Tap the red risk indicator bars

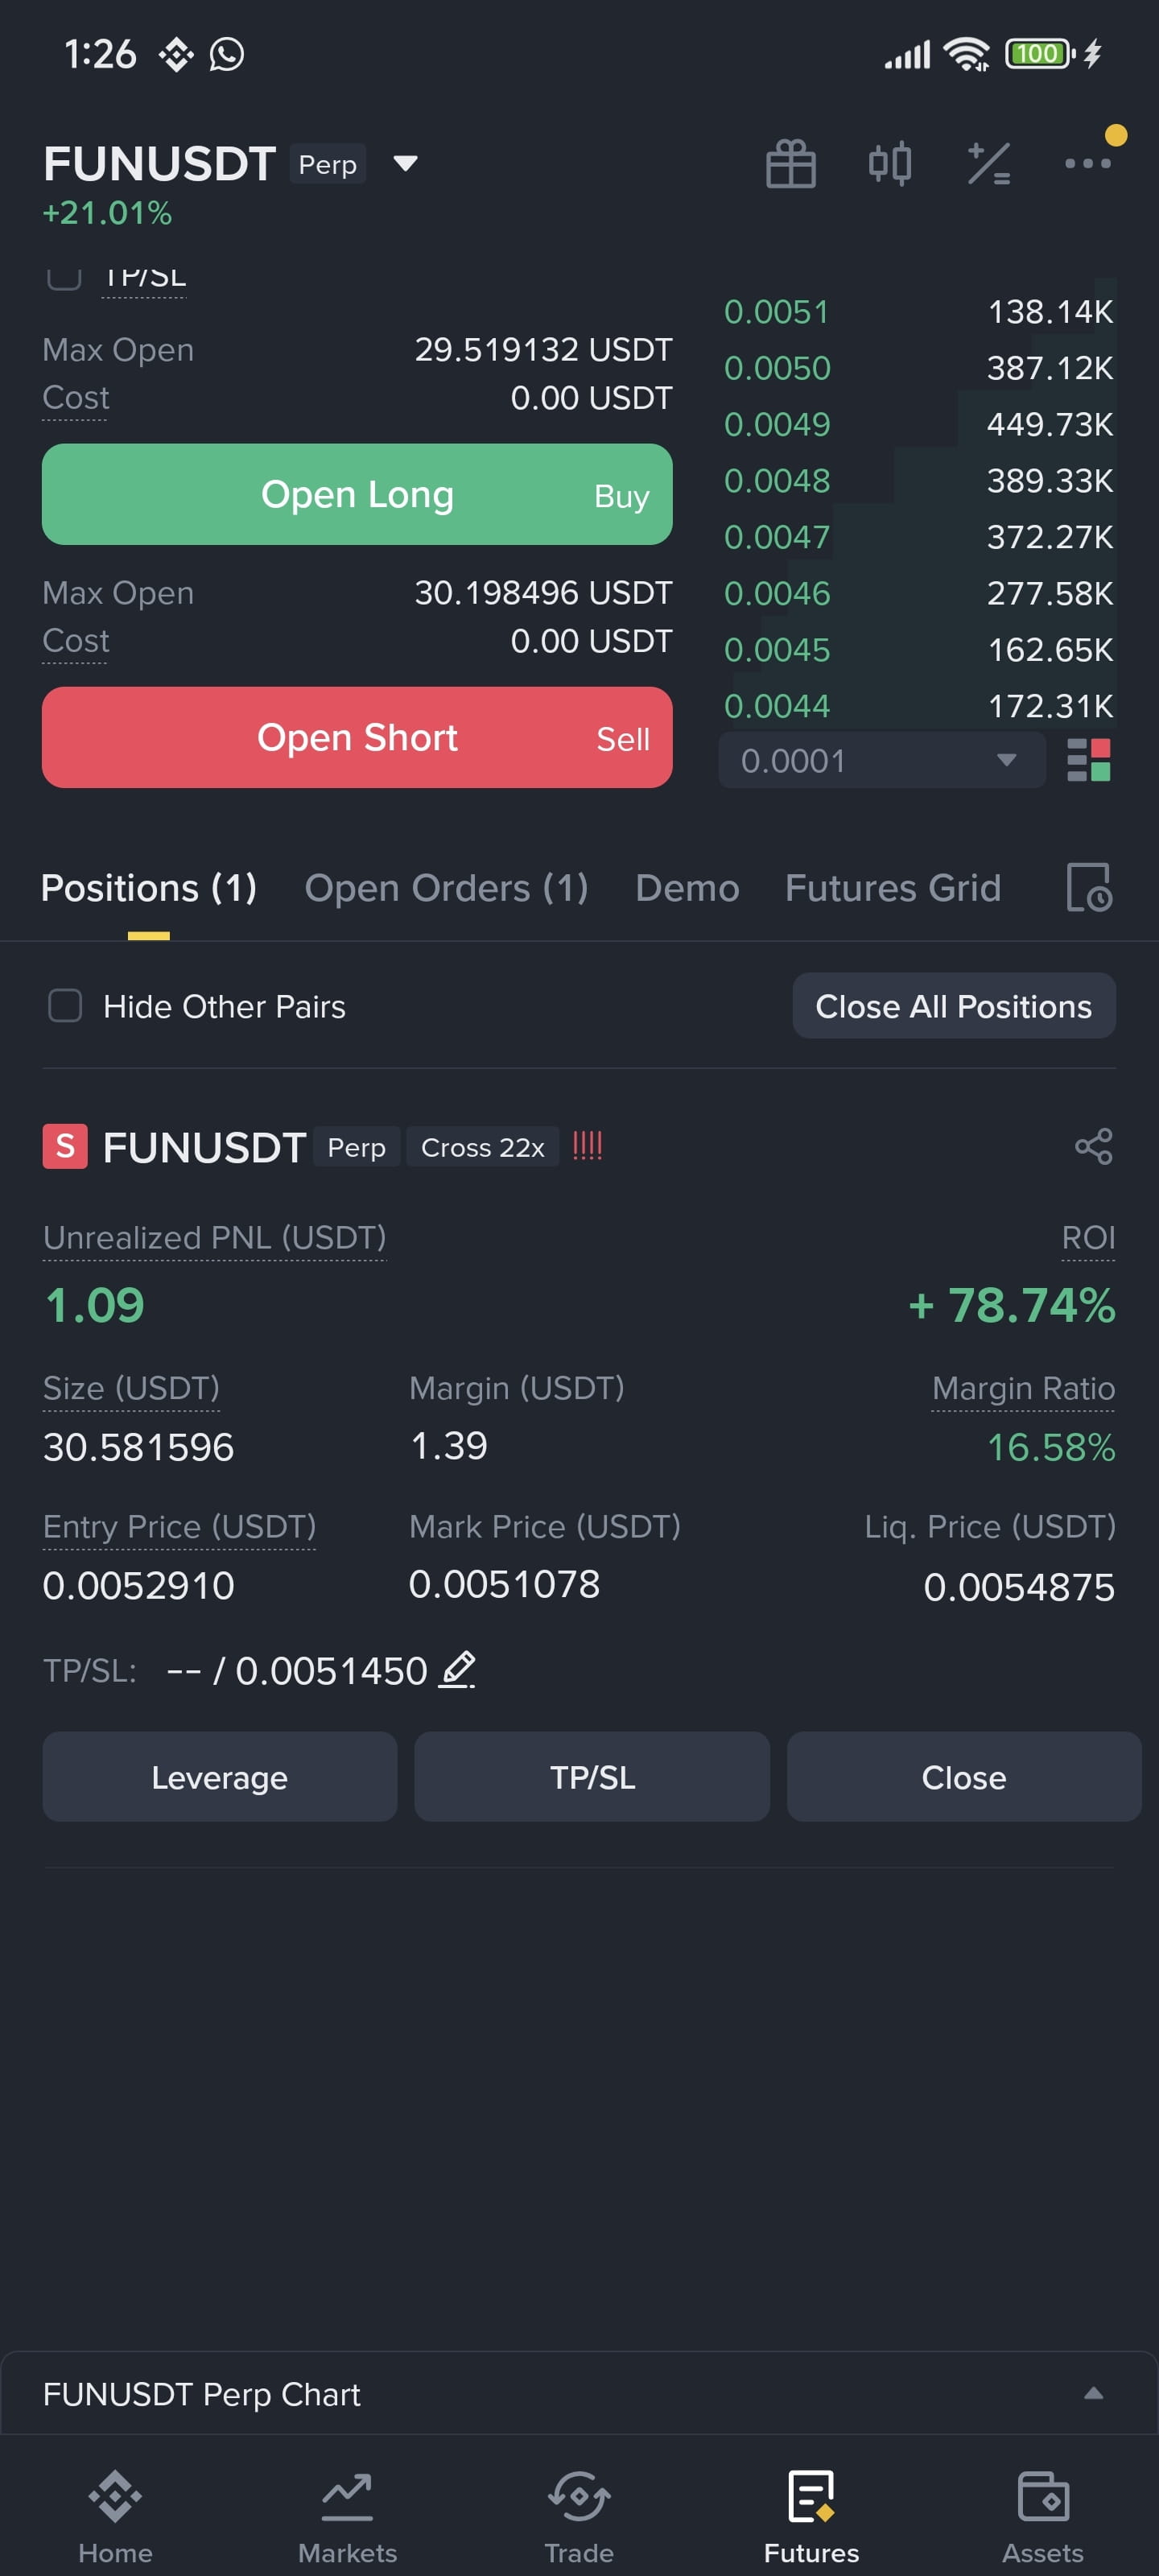[587, 1146]
